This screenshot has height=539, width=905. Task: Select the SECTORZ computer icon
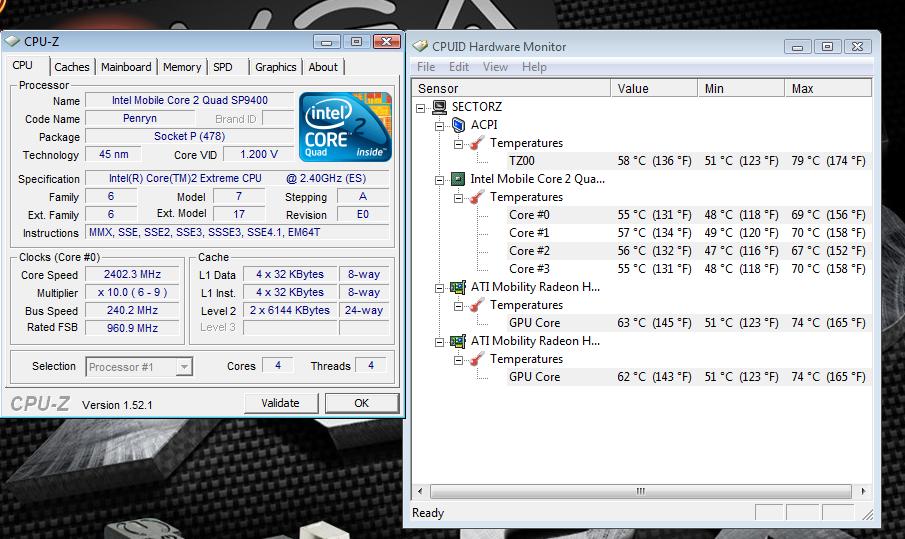coord(440,107)
